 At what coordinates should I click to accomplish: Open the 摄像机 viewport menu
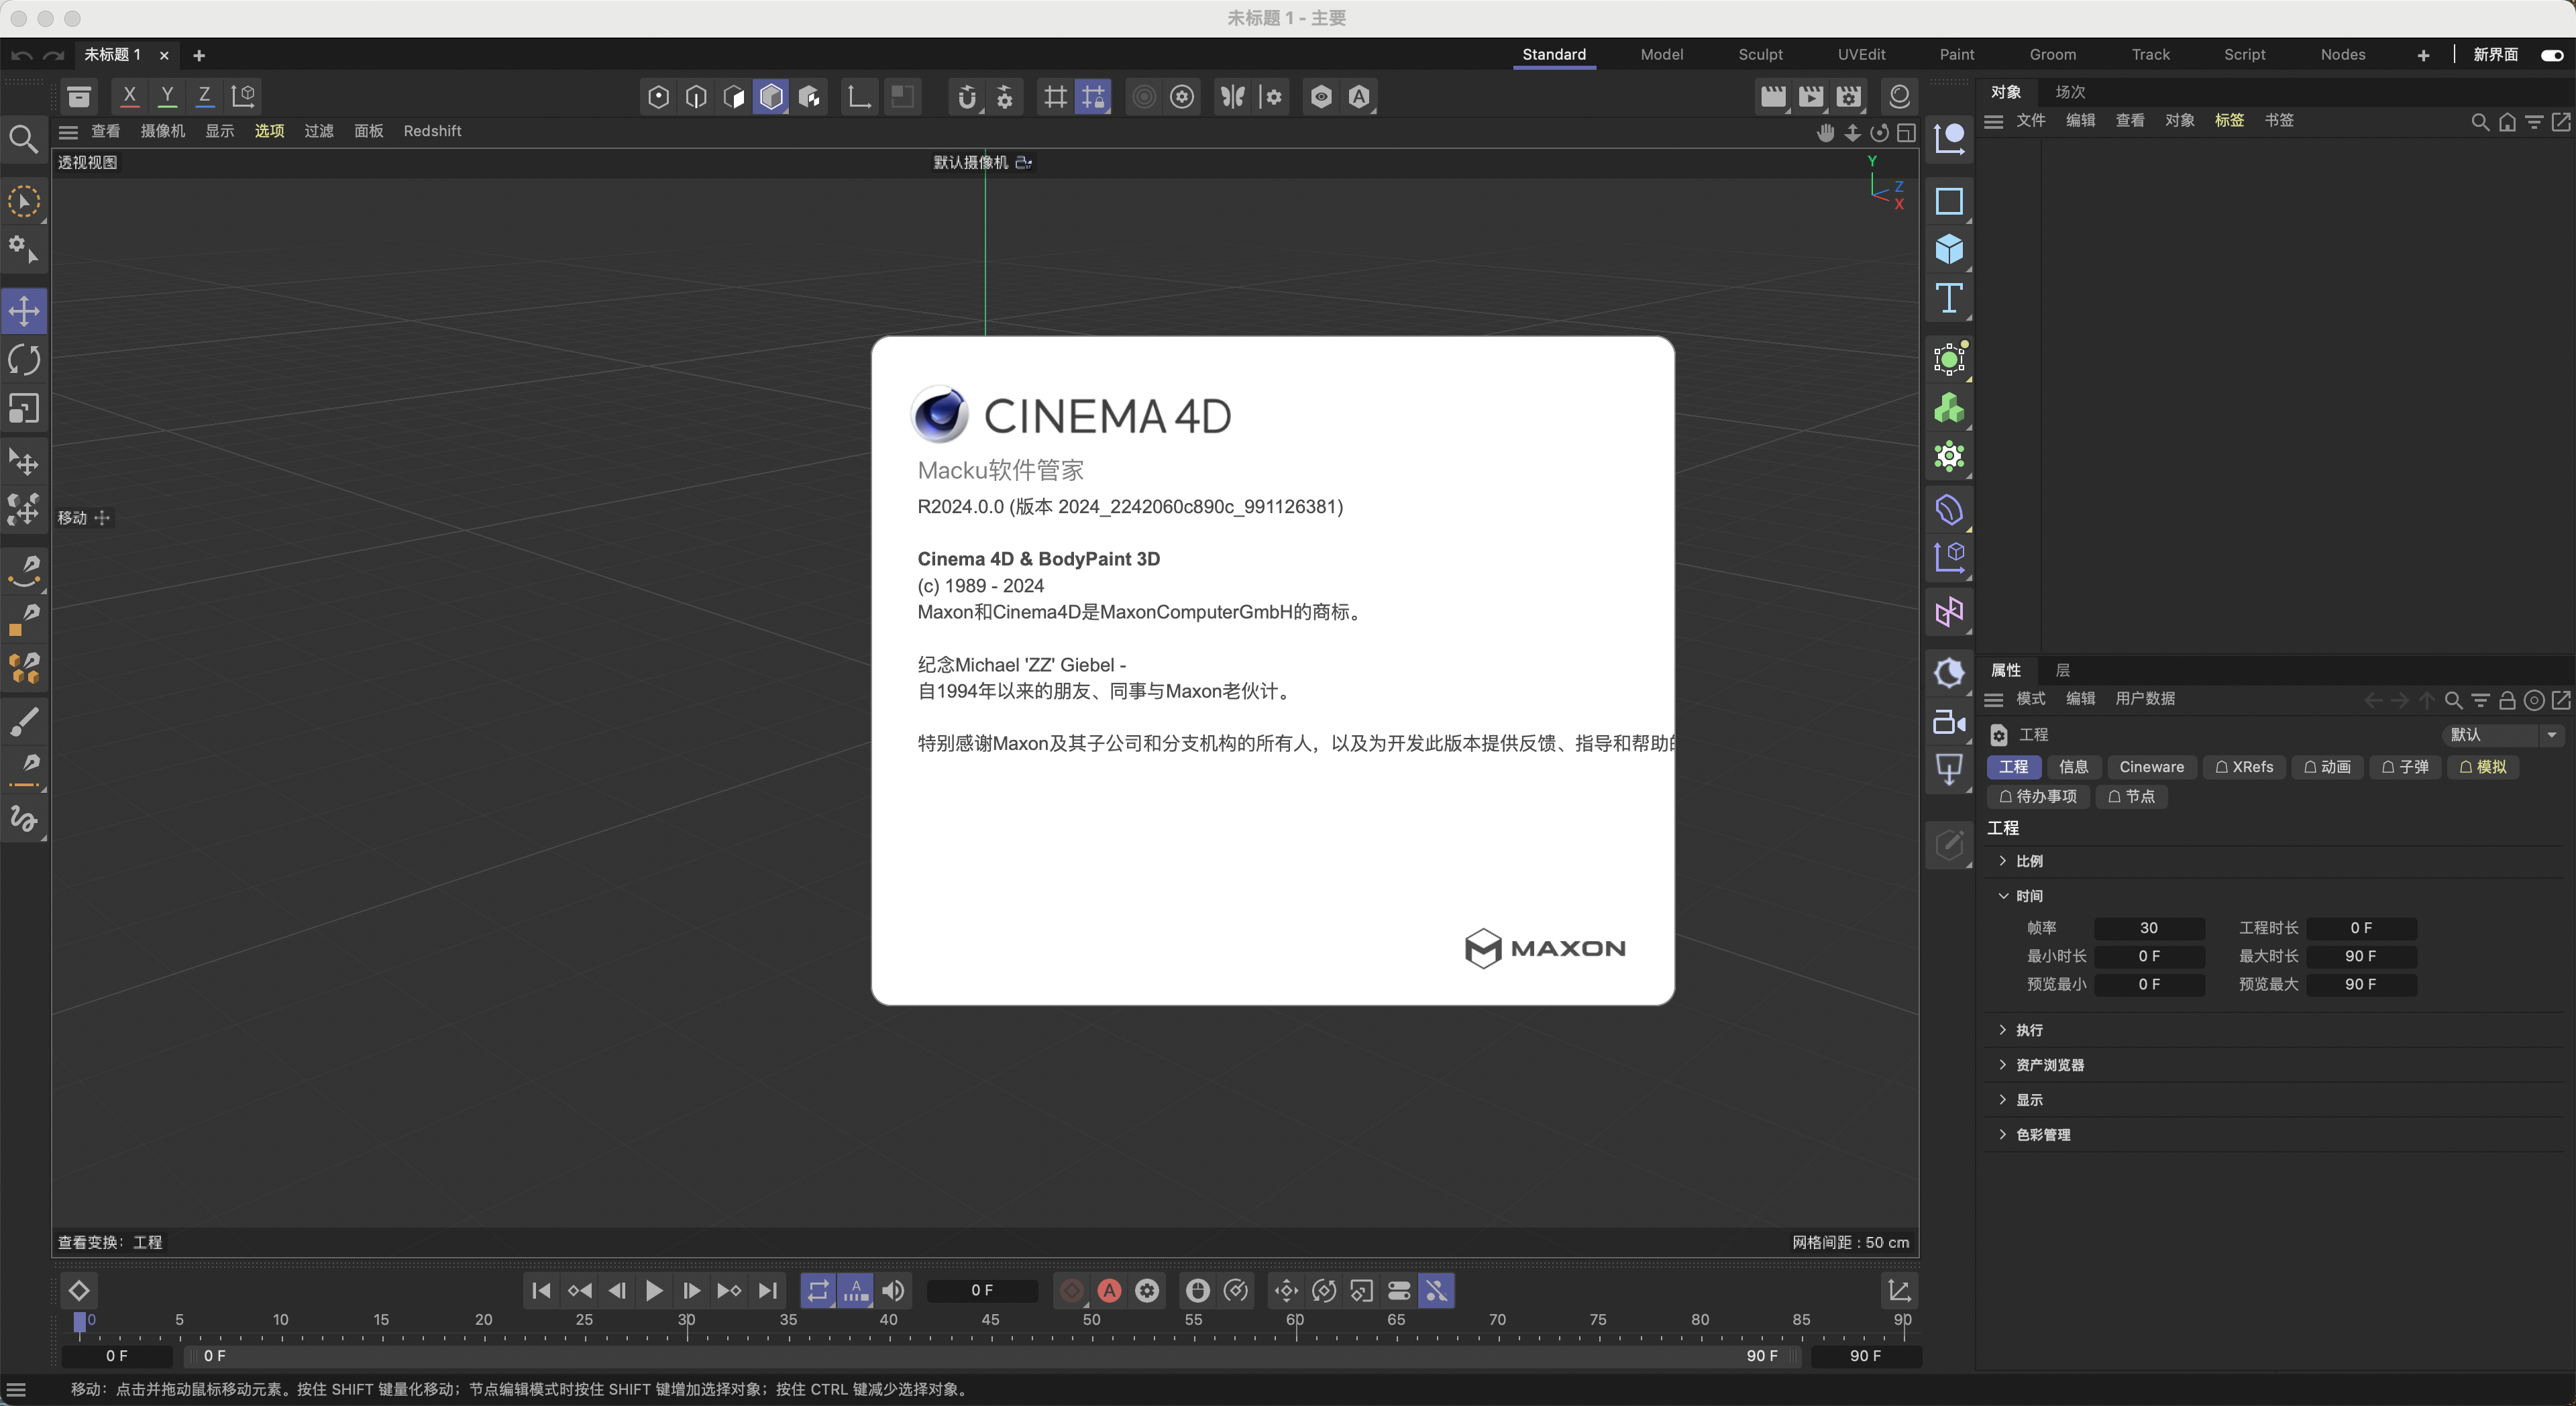coord(163,131)
